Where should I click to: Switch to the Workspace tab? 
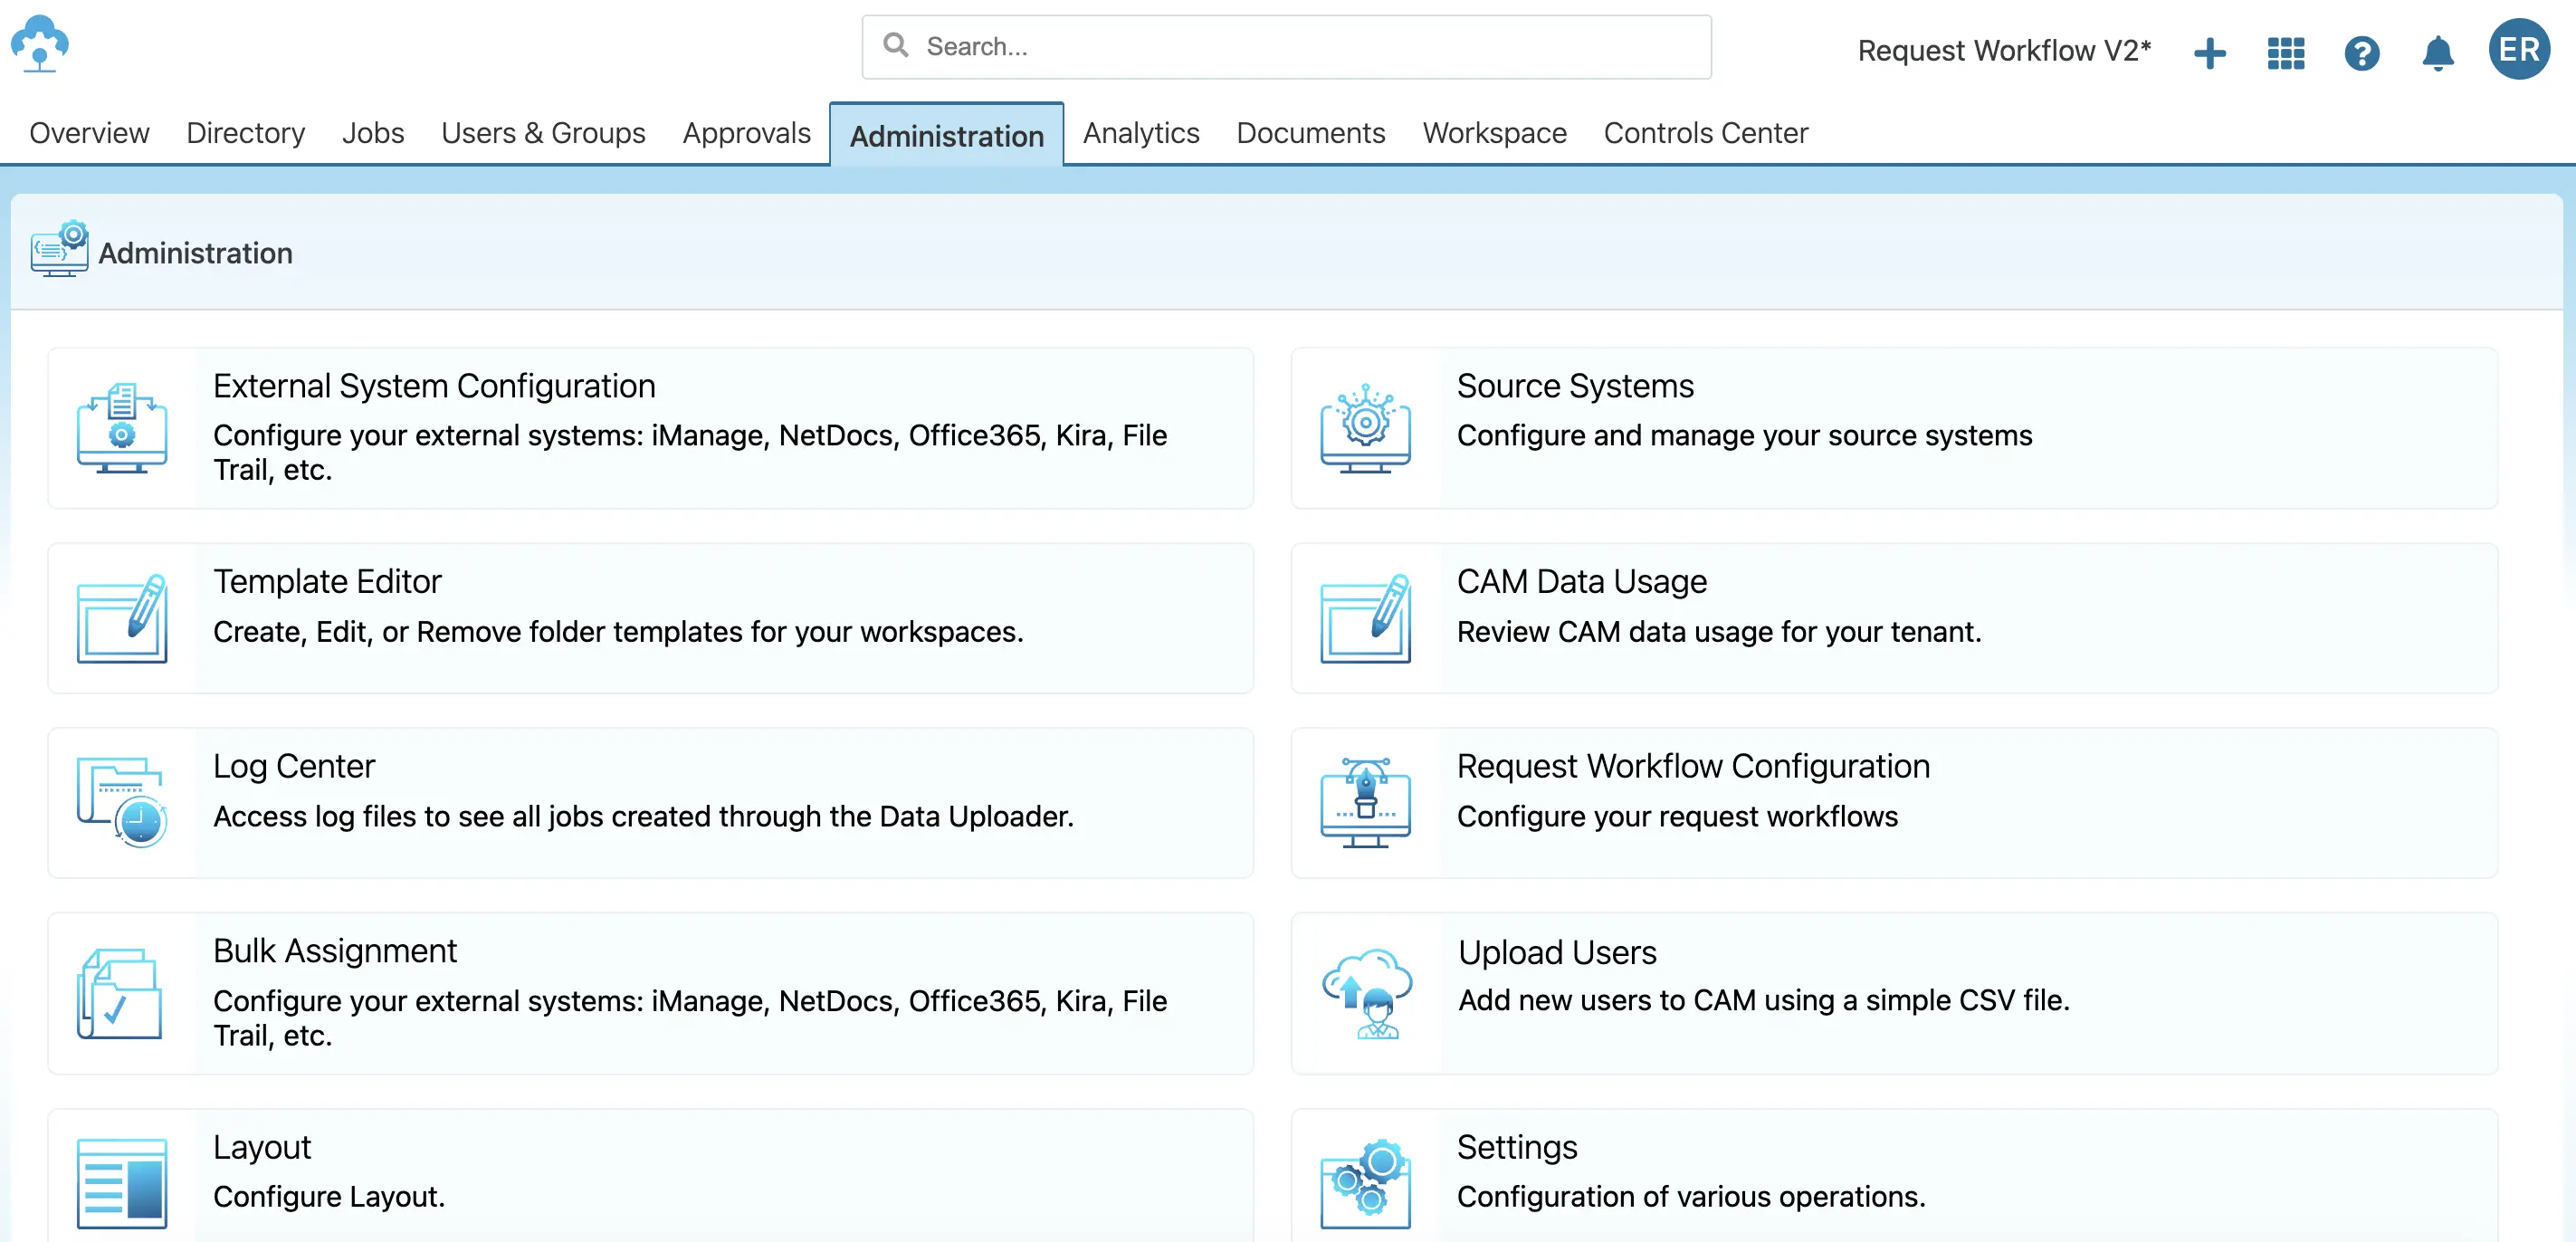(x=1494, y=133)
